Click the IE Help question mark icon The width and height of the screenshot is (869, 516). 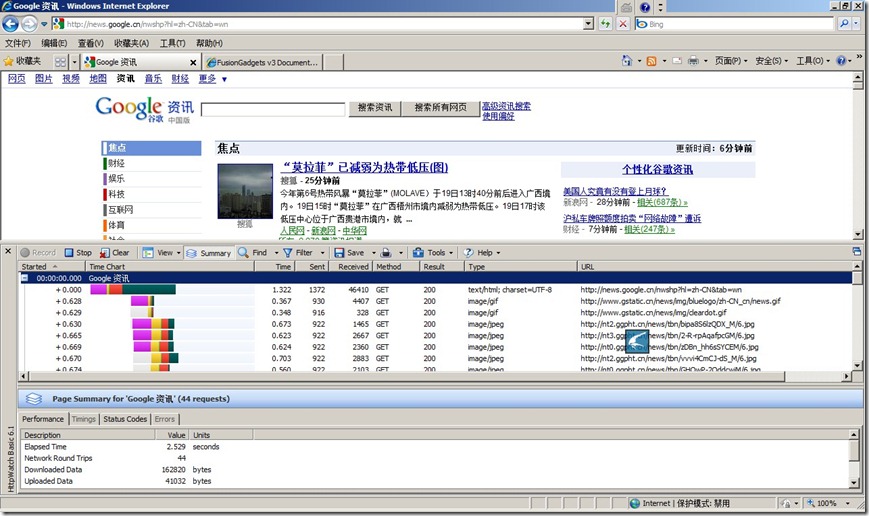click(x=841, y=60)
